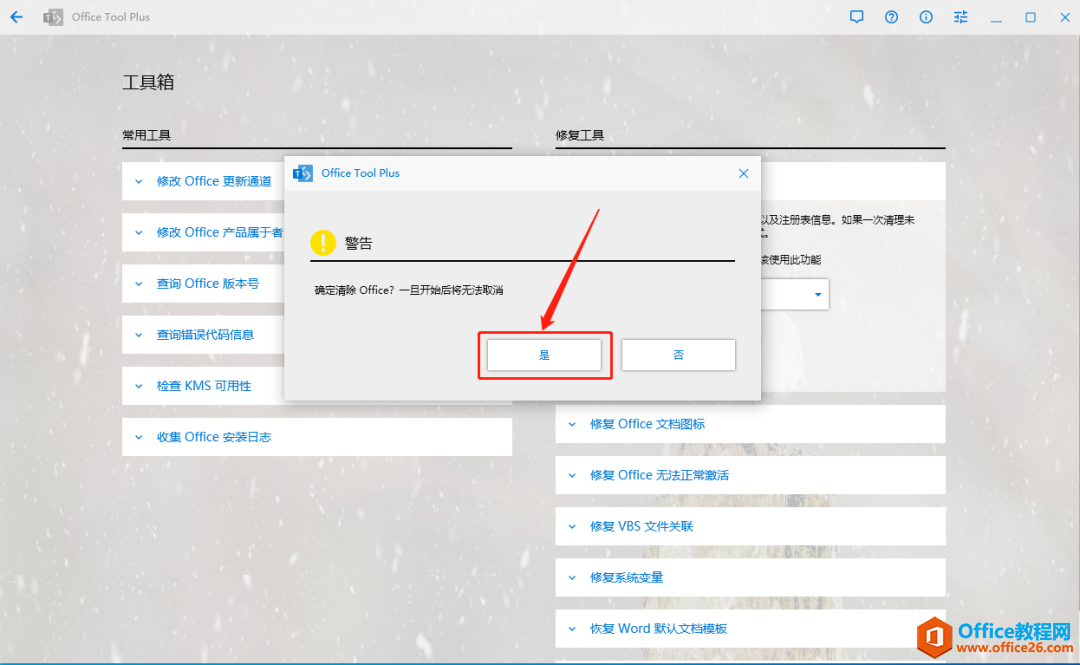Click the yellow warning exclamation icon
Viewport: 1080px width, 665px height.
click(322, 243)
